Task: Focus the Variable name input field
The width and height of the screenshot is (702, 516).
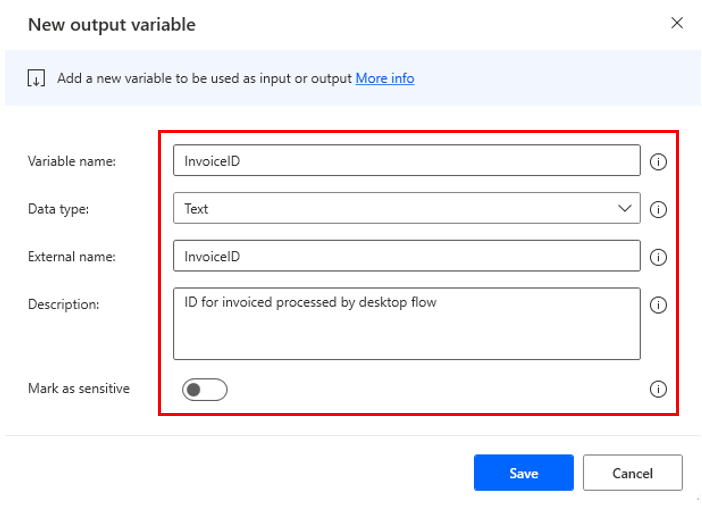Action: pos(405,160)
